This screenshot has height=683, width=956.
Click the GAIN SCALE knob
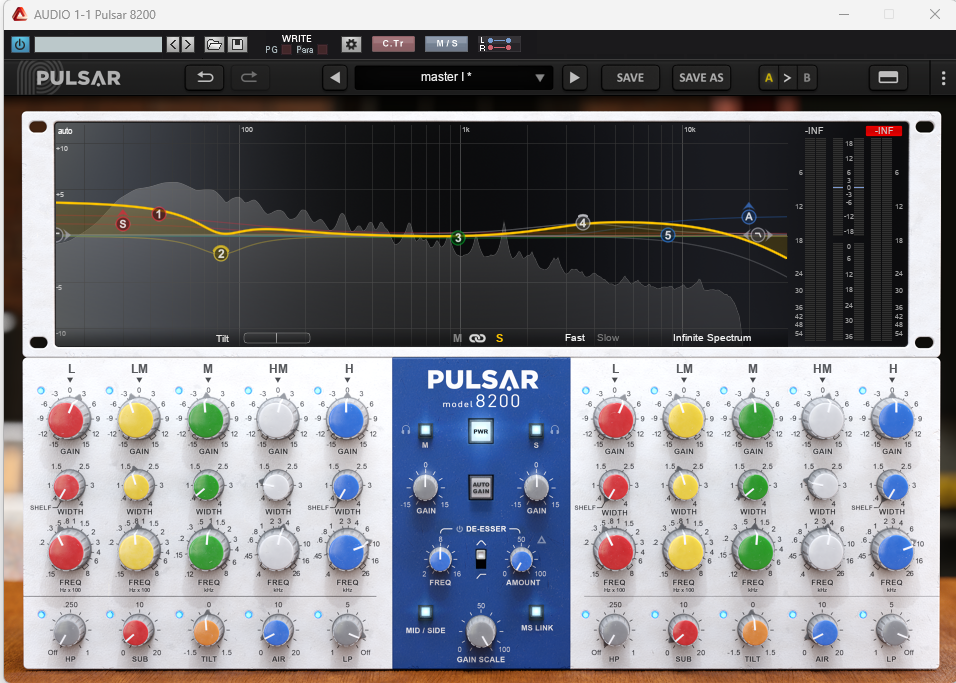(x=481, y=632)
